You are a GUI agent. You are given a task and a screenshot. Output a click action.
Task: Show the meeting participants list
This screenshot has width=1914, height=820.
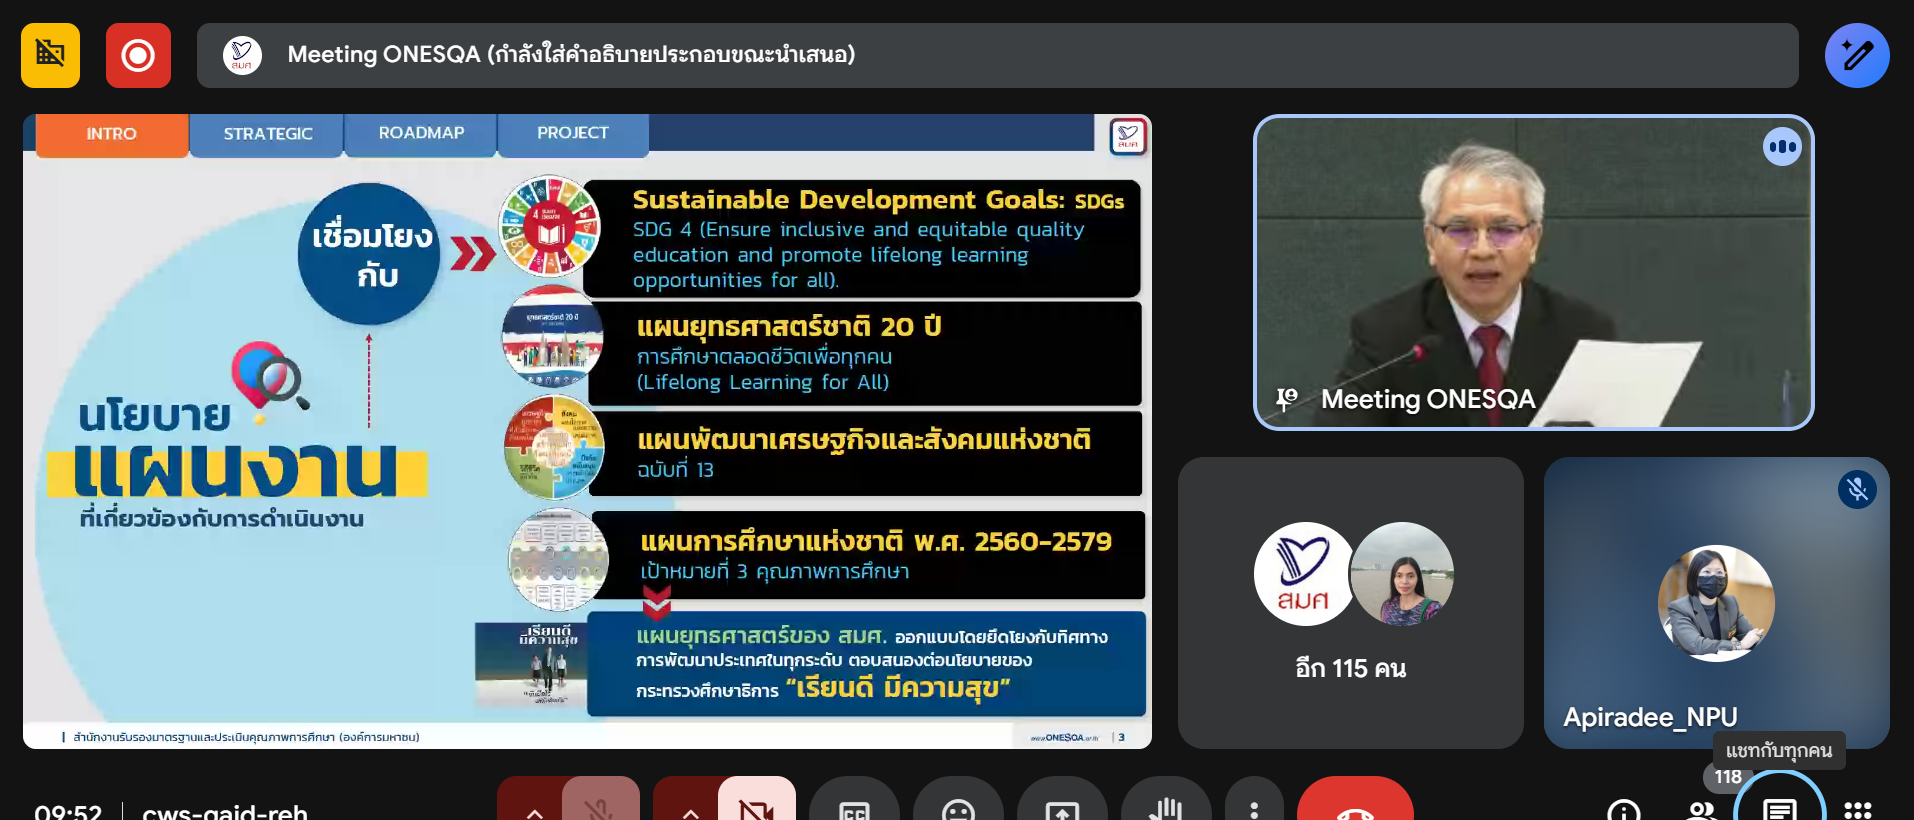[x=1700, y=806]
